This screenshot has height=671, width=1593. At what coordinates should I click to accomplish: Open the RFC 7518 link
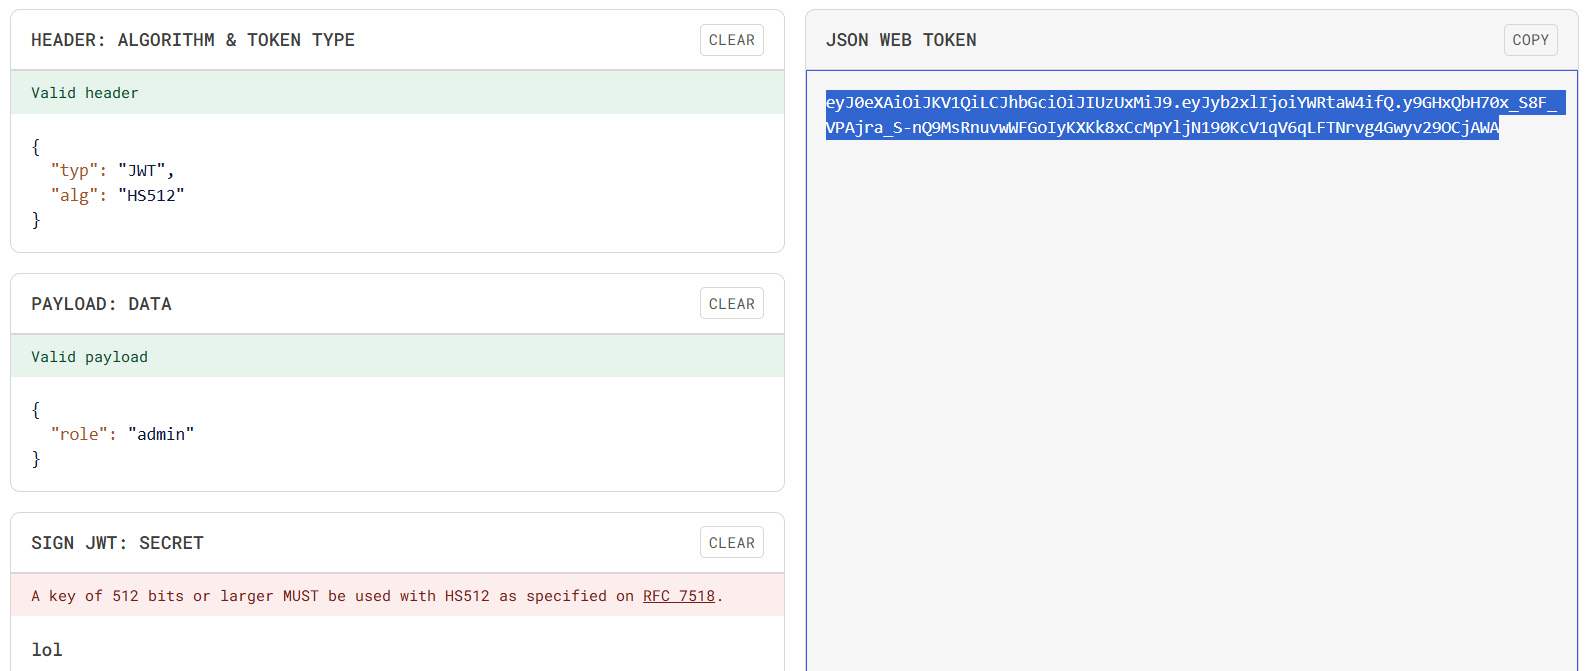[x=678, y=596]
